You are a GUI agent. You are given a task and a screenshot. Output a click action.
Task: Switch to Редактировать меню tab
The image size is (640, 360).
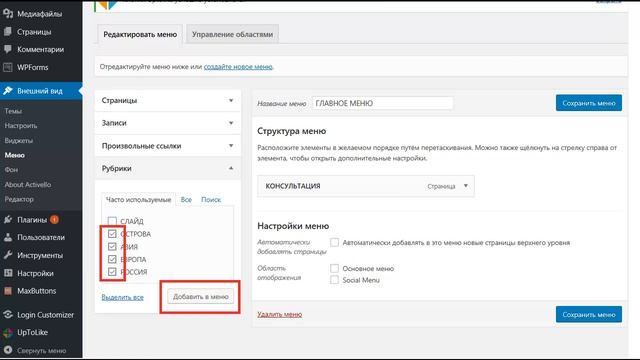(140, 34)
